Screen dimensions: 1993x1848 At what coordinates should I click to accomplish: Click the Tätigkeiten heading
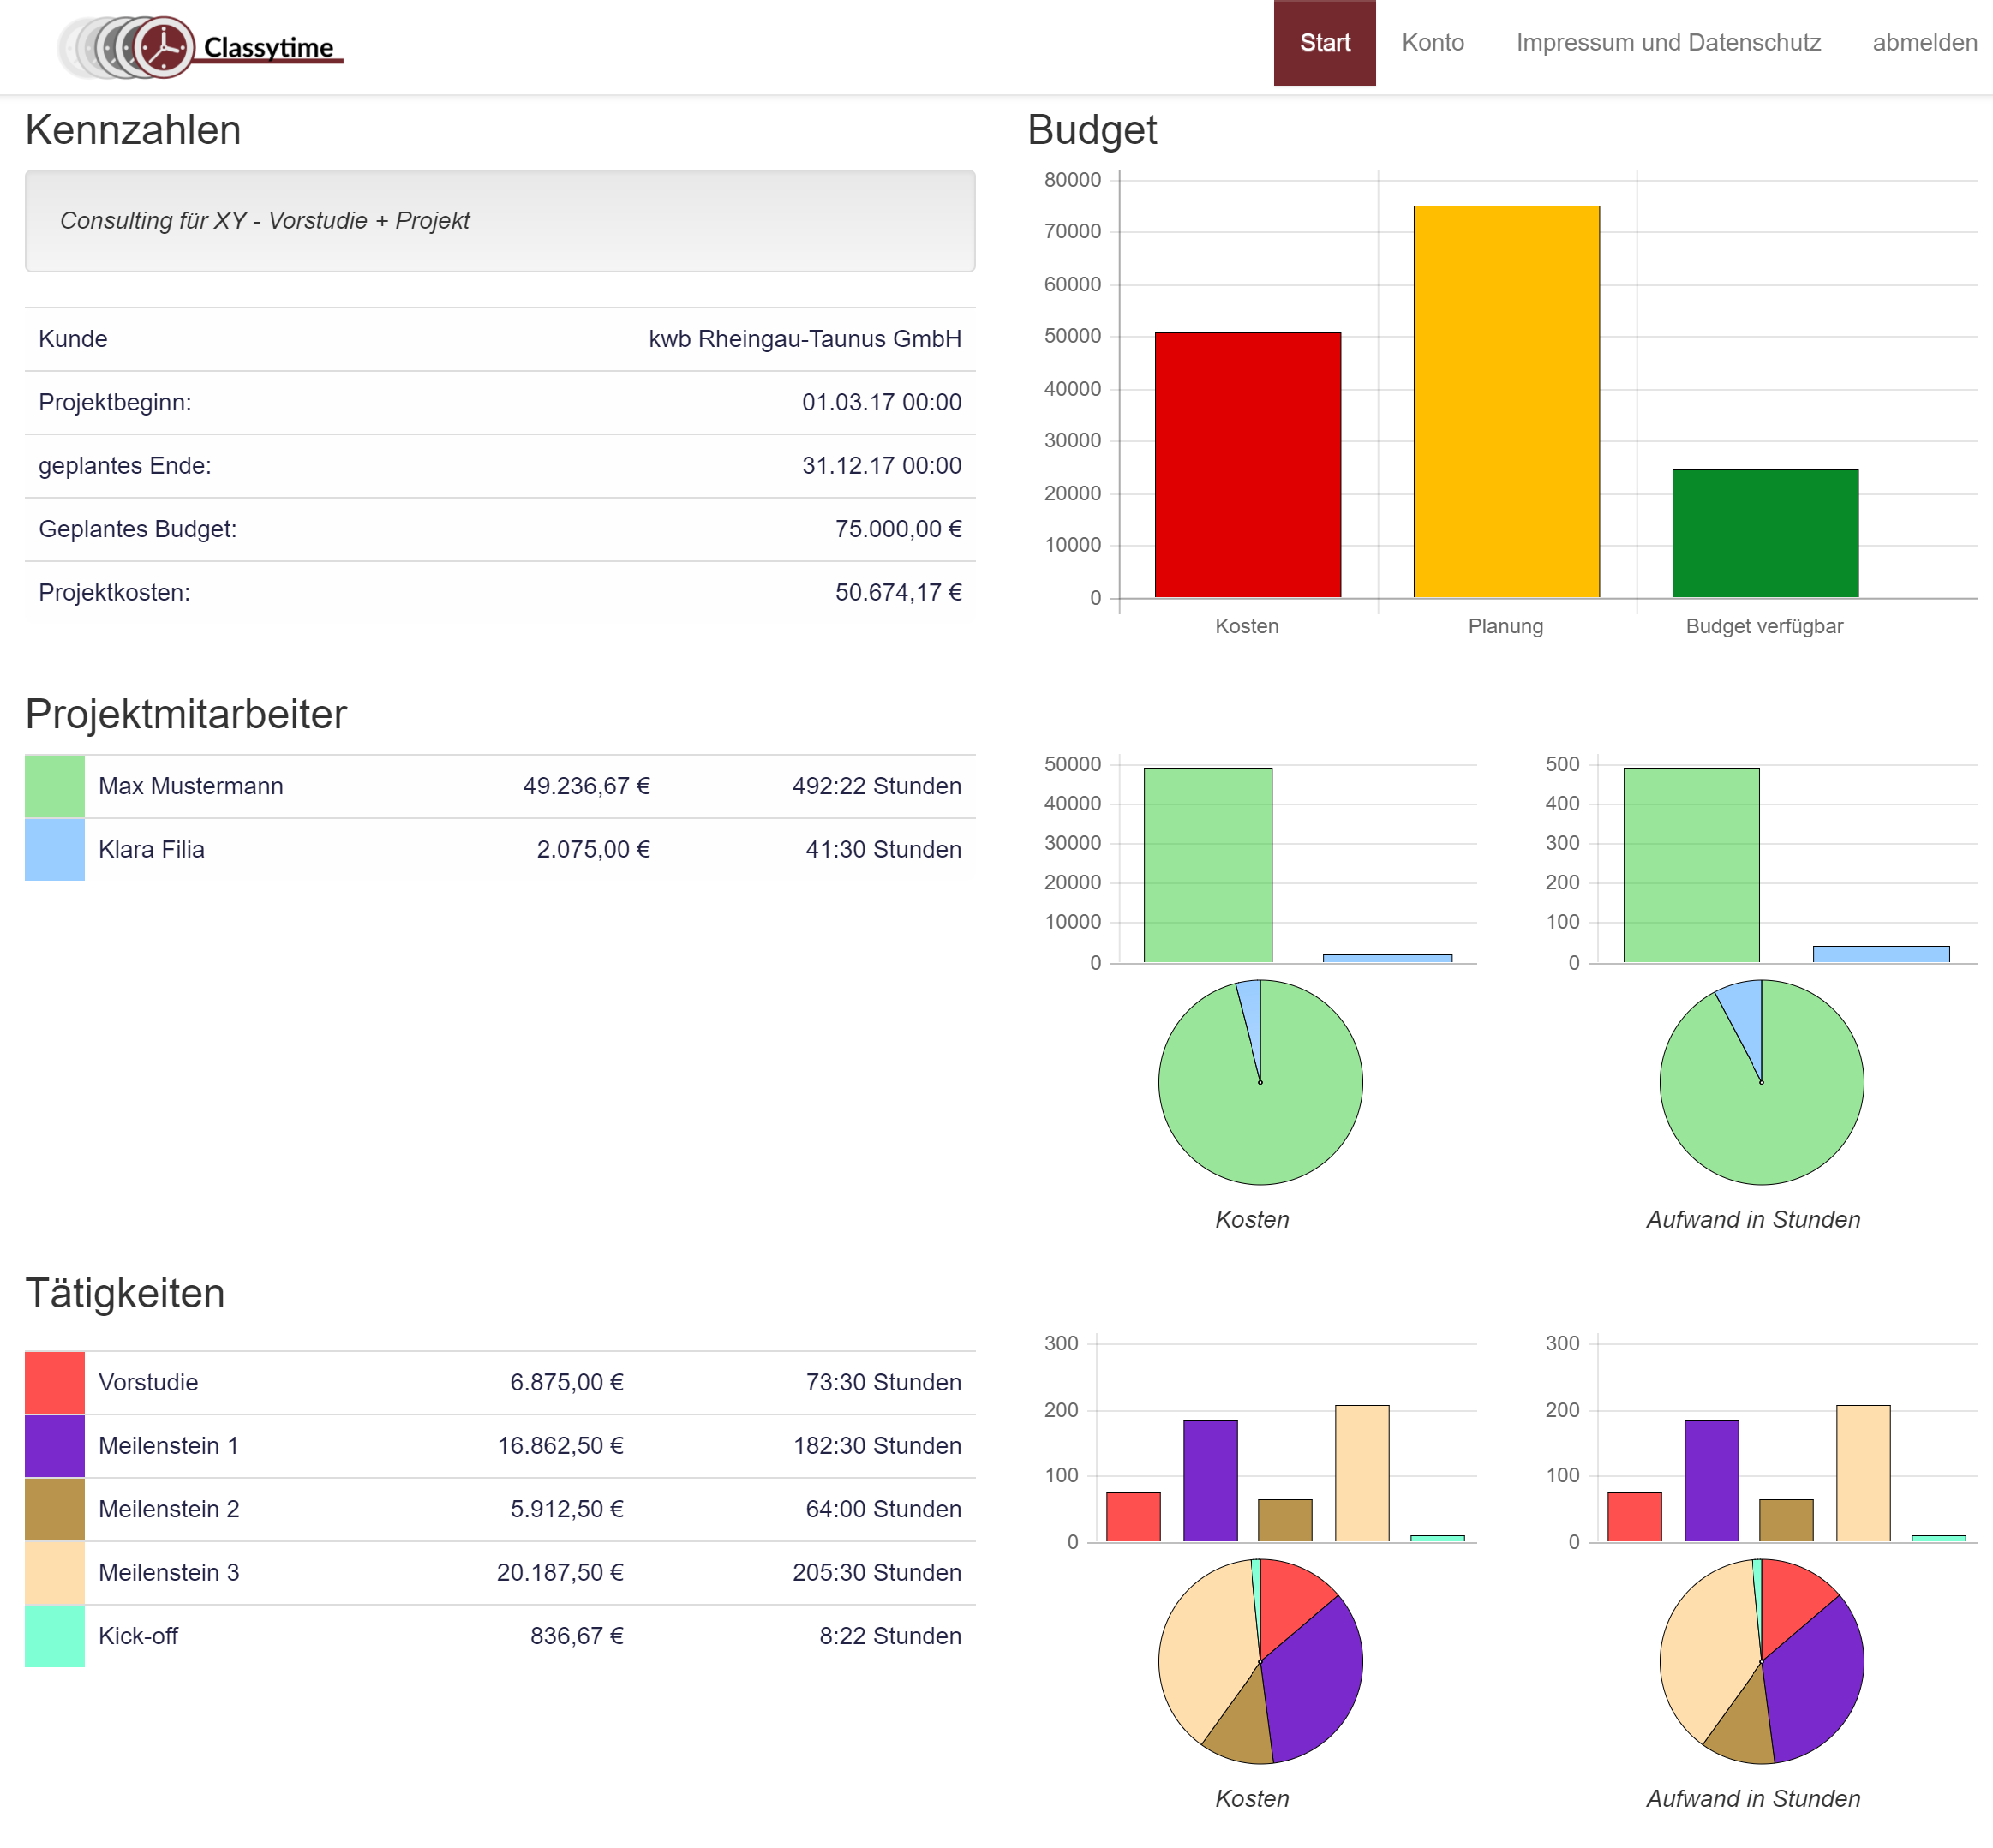(125, 1293)
